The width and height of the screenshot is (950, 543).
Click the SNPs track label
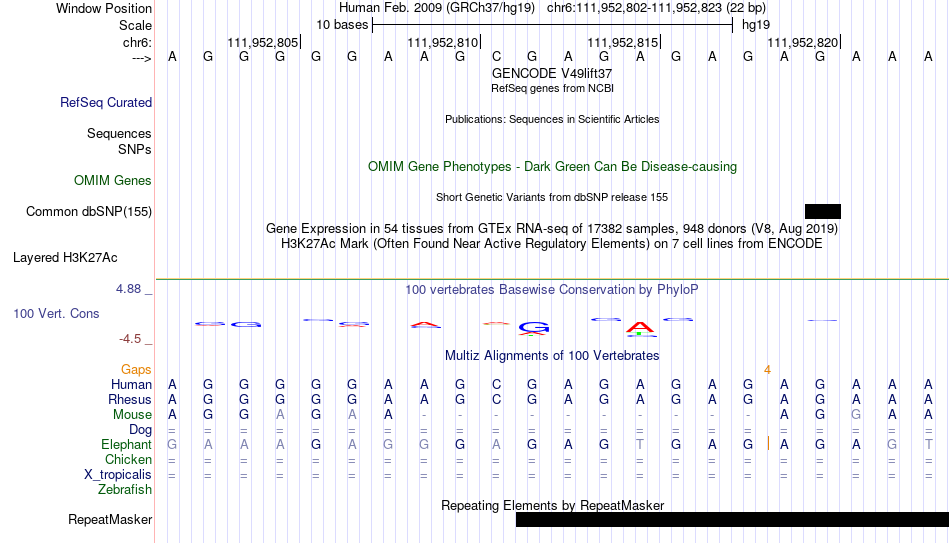pos(135,149)
